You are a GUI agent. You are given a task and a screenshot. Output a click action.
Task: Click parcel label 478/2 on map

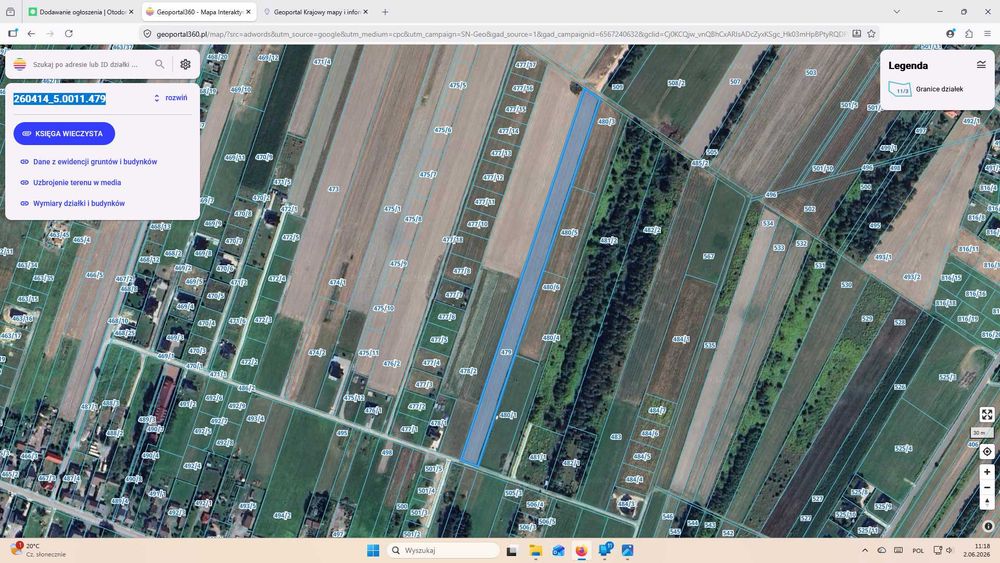(467, 370)
